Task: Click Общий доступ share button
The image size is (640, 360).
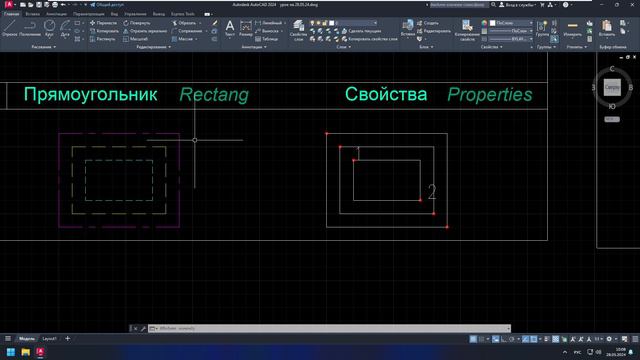Action: point(107,5)
